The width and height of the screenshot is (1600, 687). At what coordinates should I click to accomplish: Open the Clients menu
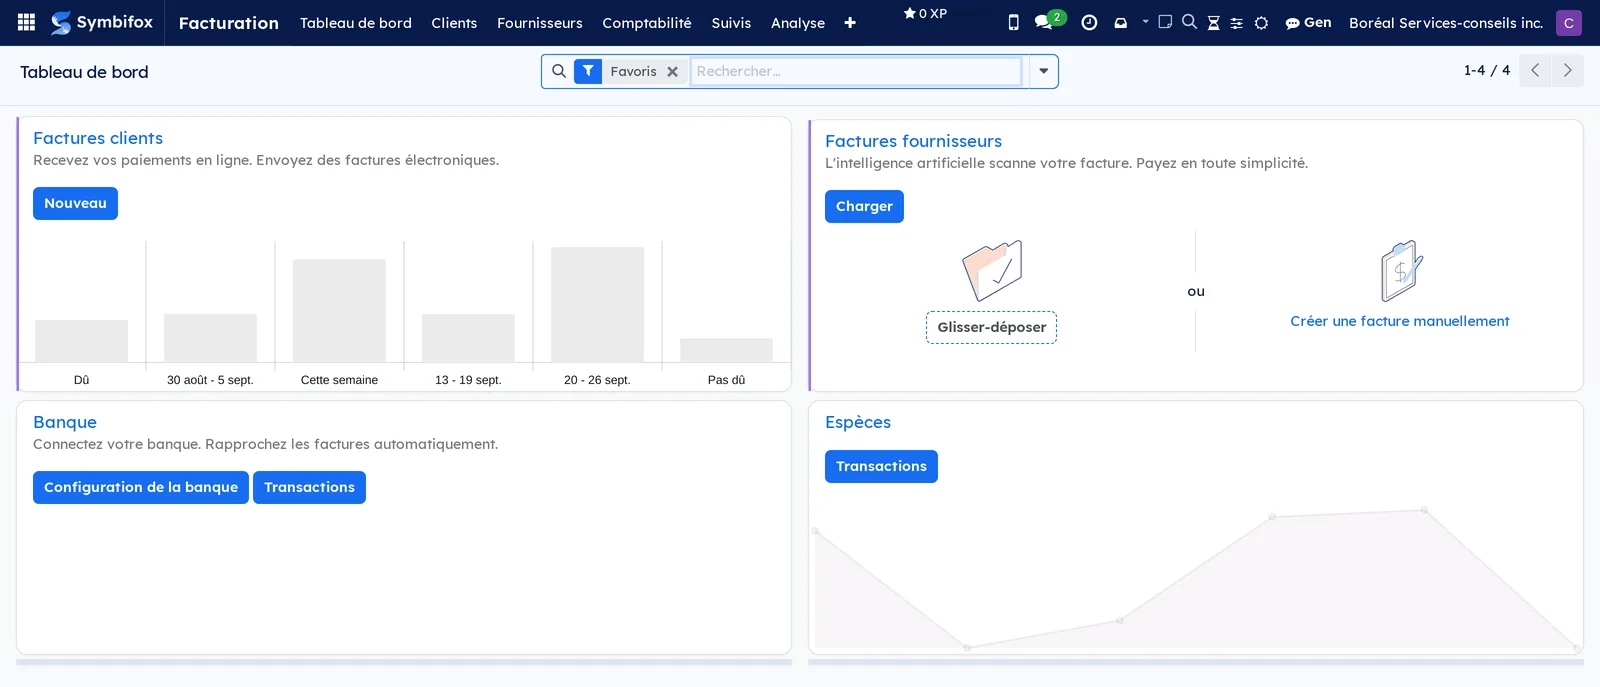pos(454,23)
